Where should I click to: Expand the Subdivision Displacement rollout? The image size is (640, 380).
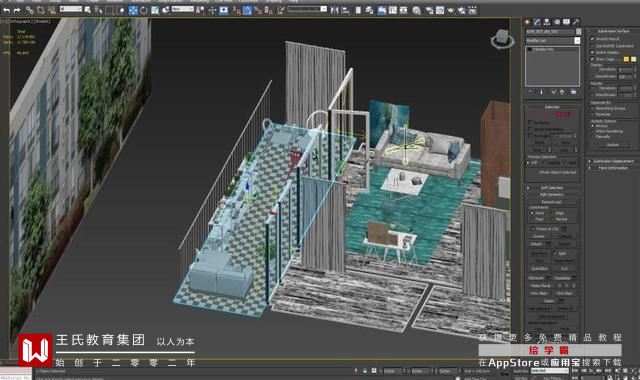click(613, 161)
